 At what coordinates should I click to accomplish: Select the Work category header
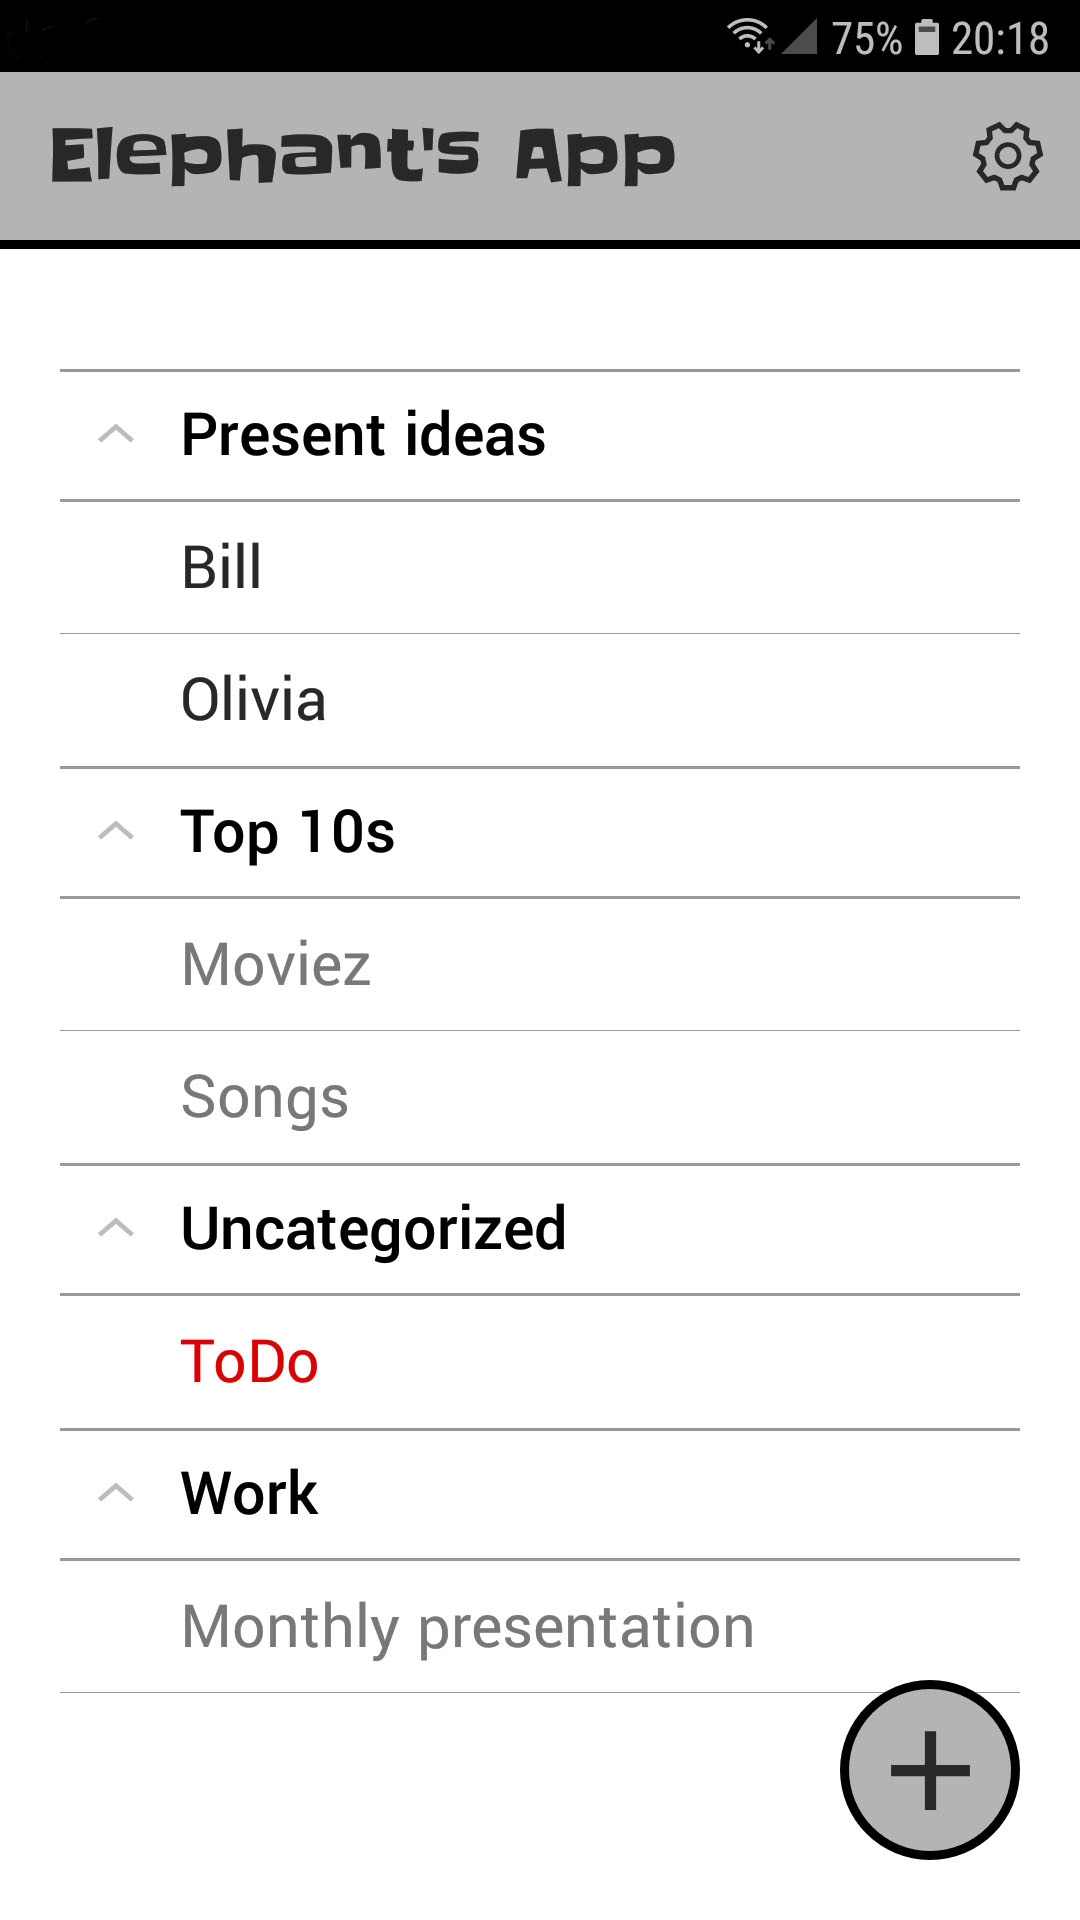click(250, 1493)
